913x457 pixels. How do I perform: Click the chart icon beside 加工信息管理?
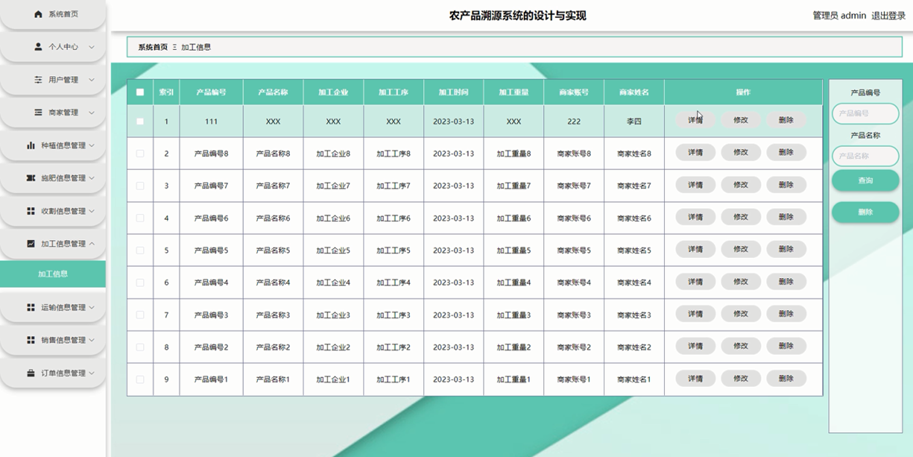31,244
